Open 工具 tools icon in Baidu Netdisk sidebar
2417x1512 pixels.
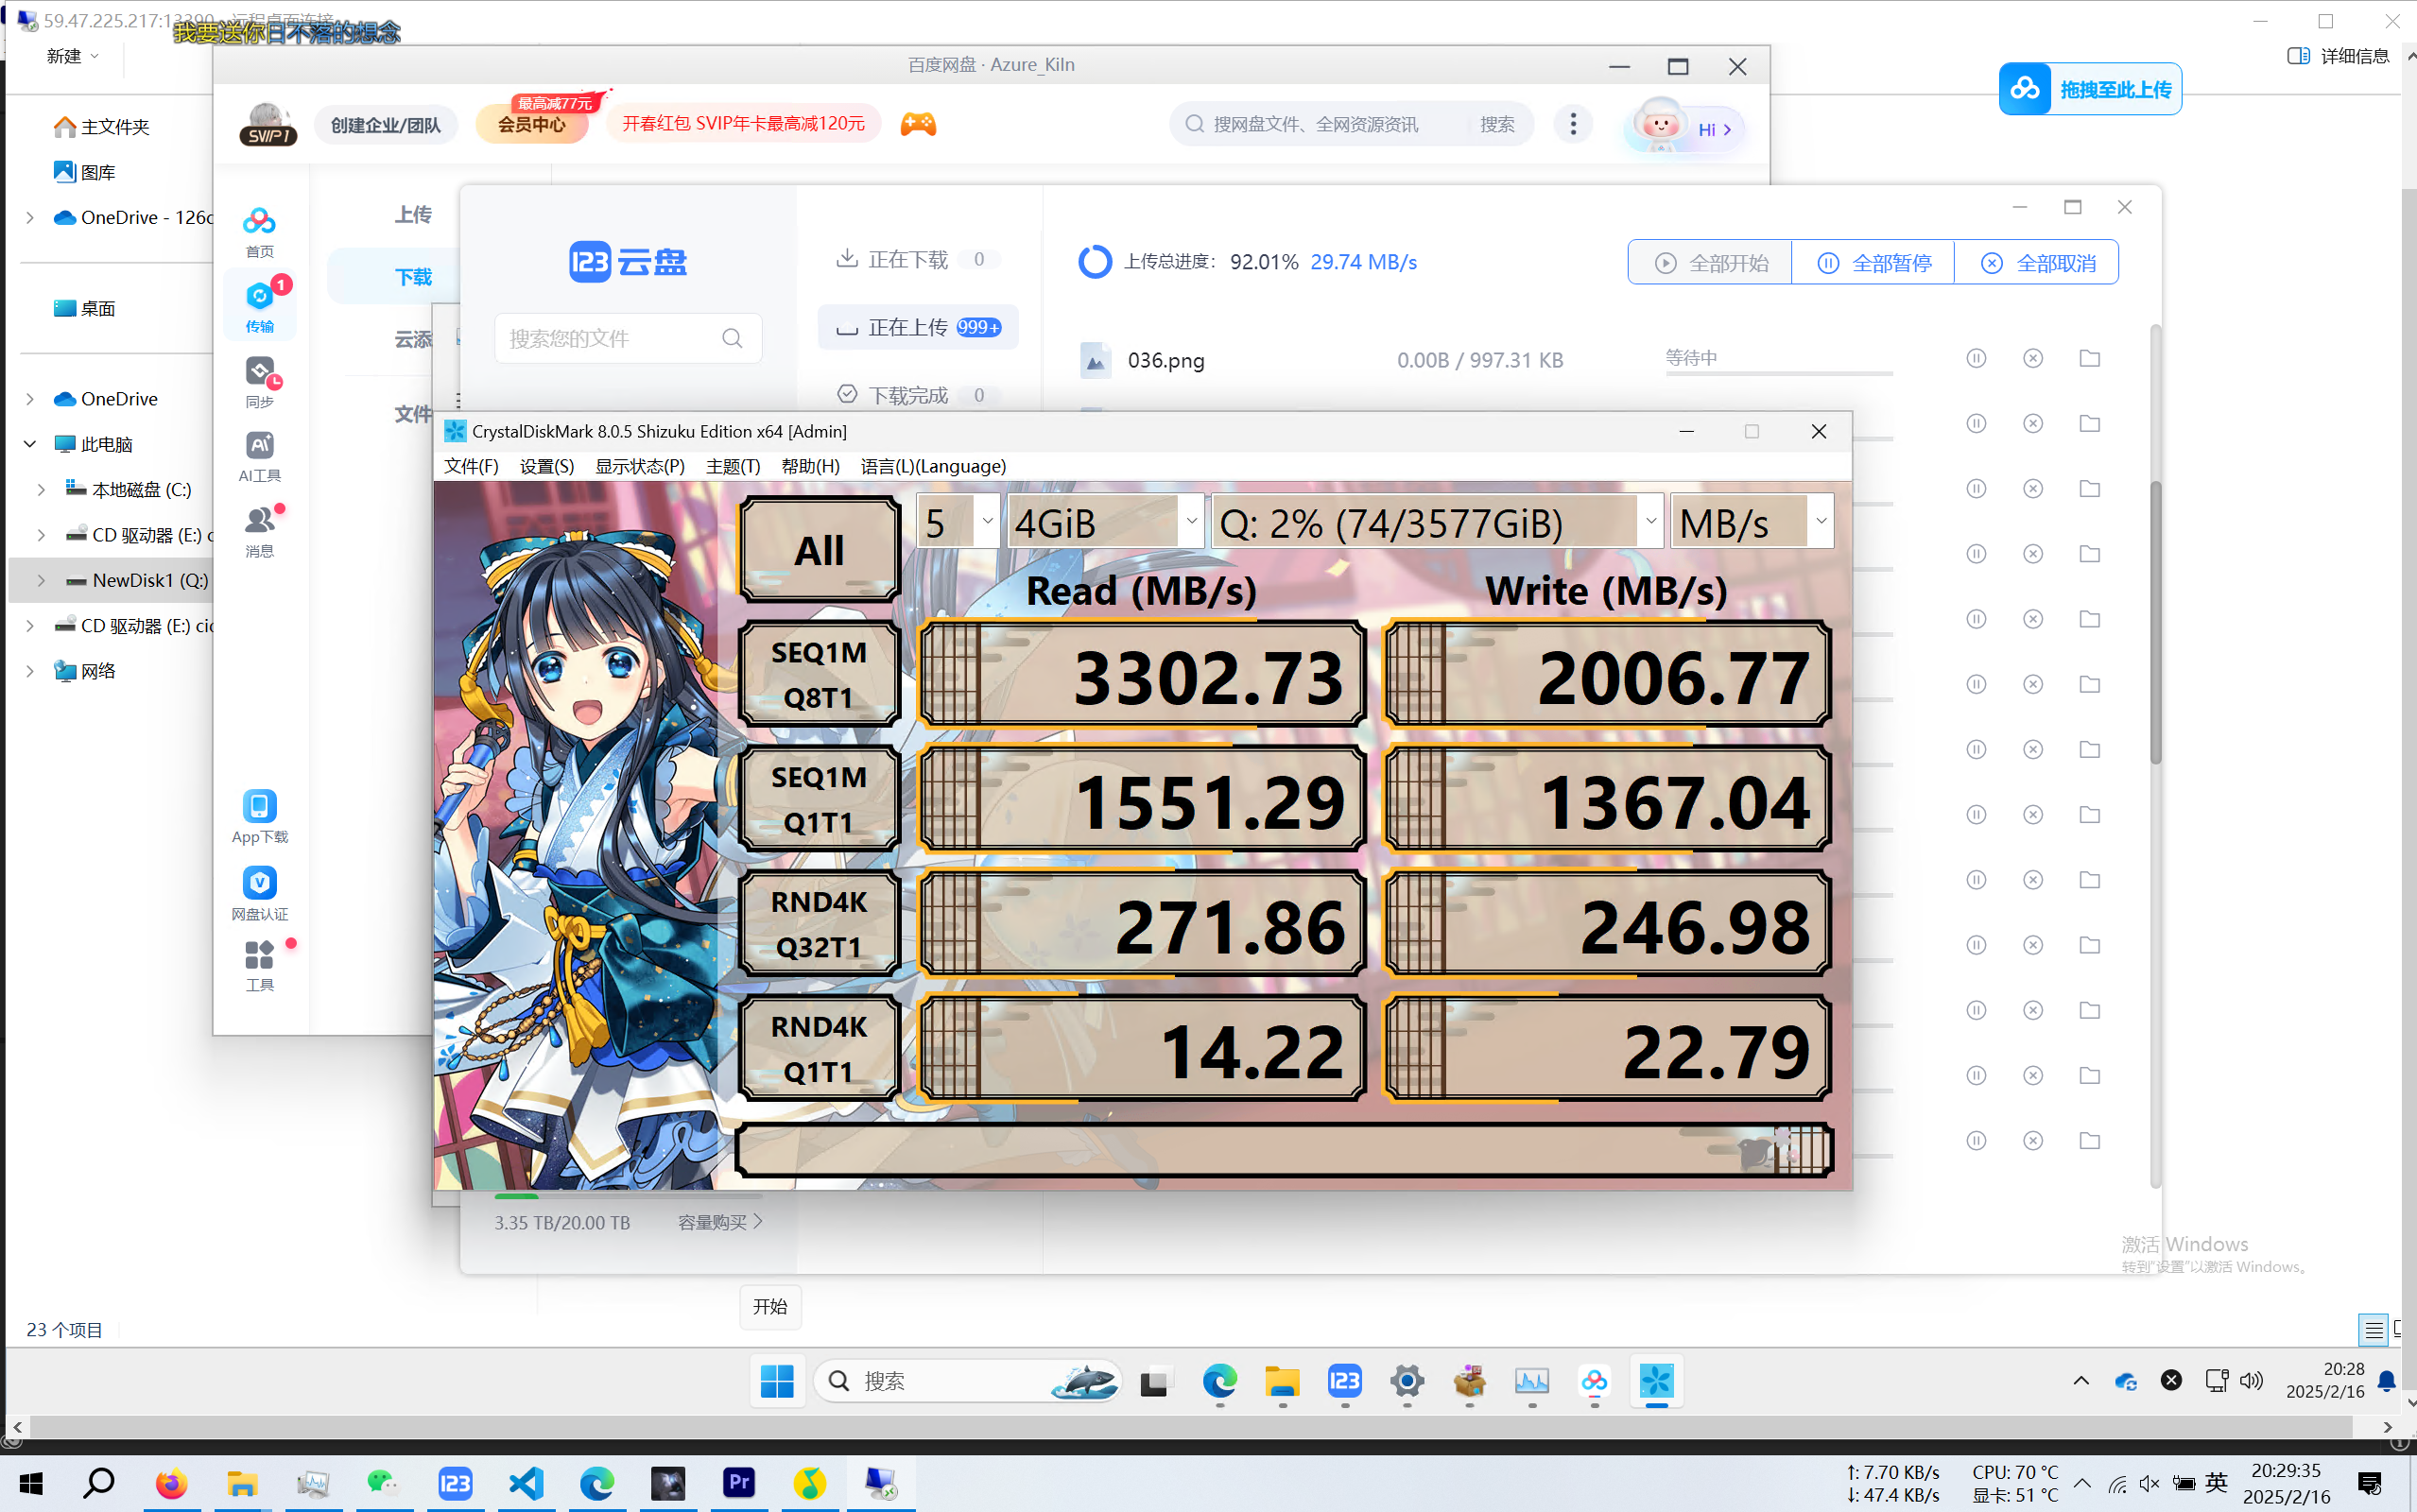(x=259, y=965)
